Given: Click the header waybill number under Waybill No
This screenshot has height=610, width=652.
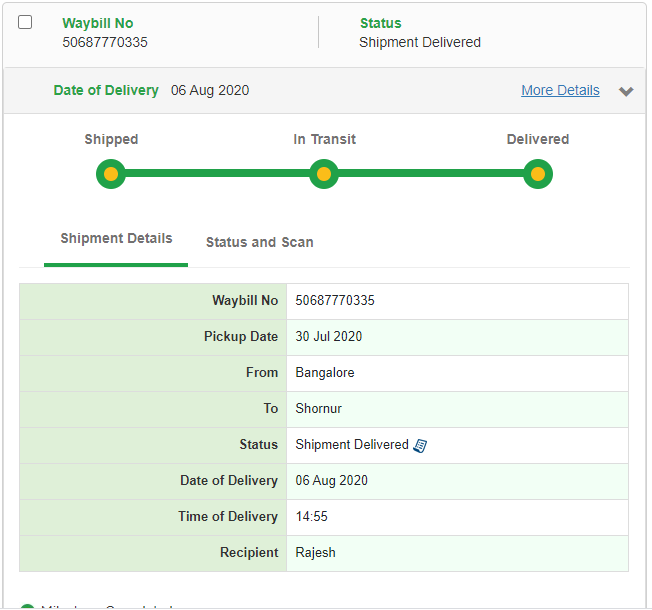Looking at the screenshot, I should click(105, 42).
